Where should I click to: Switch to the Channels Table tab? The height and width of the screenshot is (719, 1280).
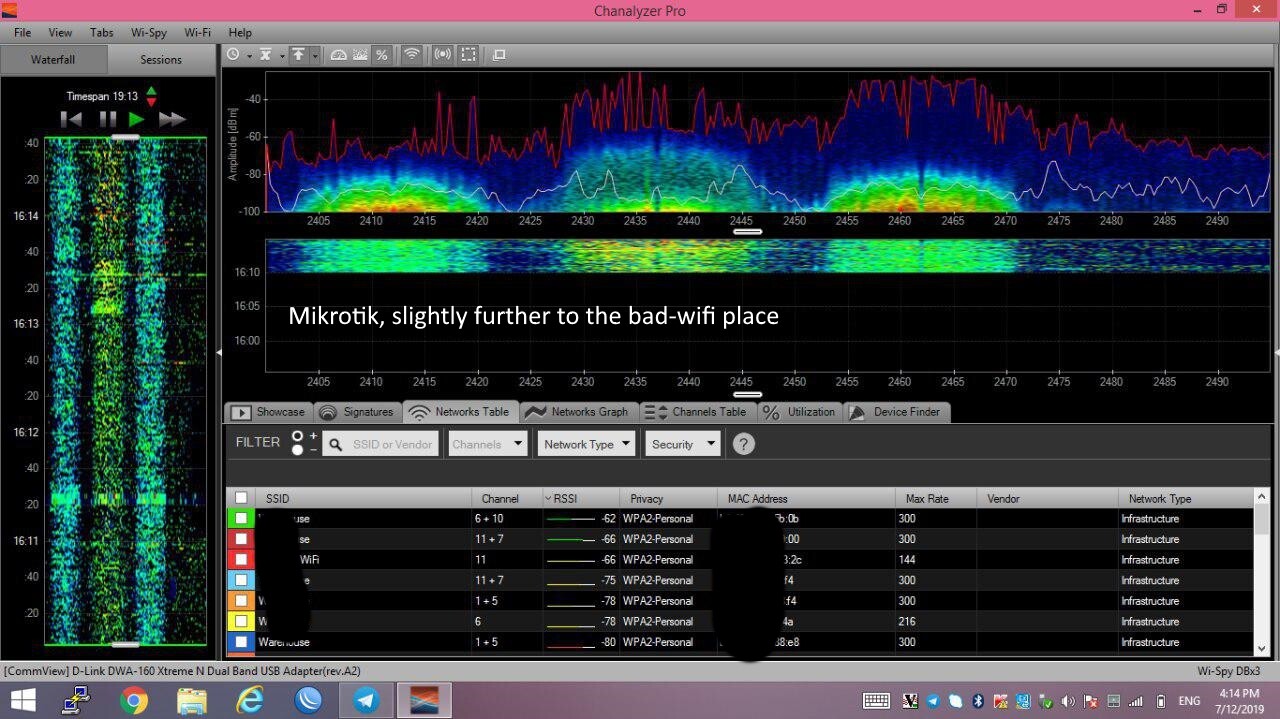[x=698, y=412]
